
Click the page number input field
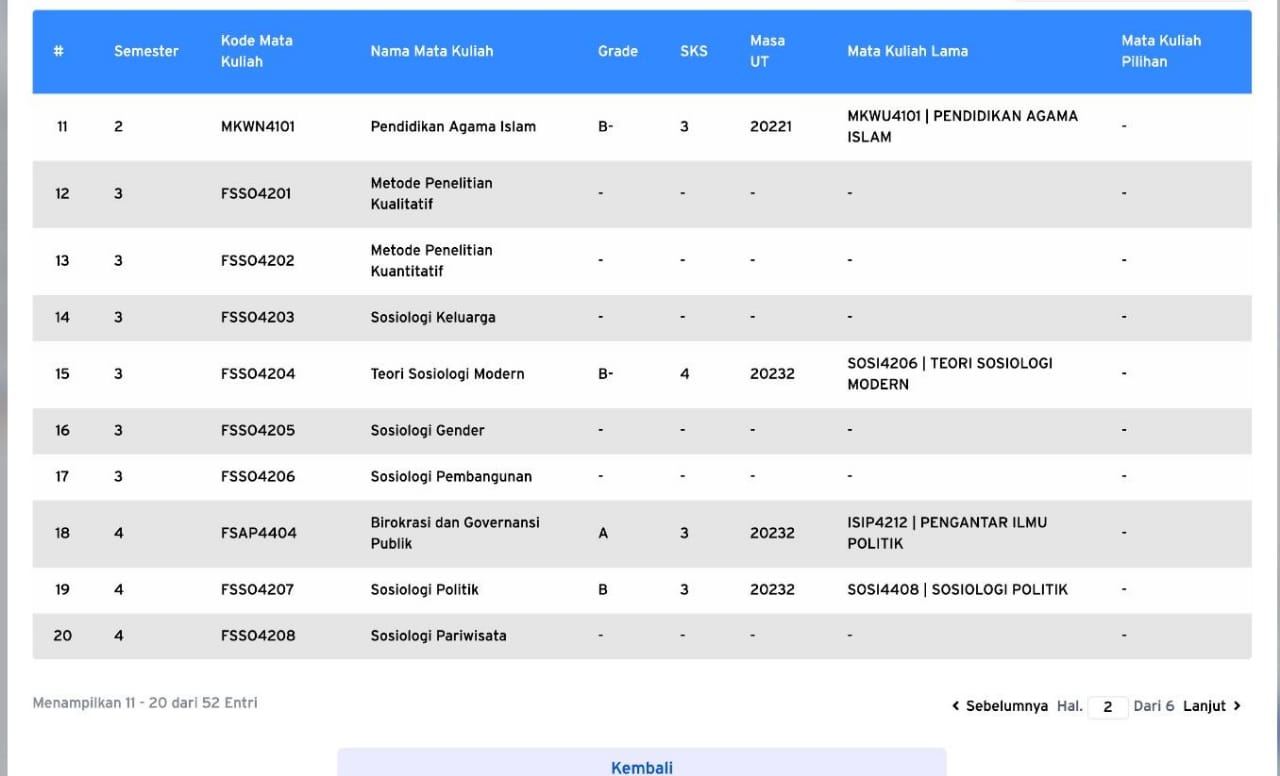[1108, 707]
